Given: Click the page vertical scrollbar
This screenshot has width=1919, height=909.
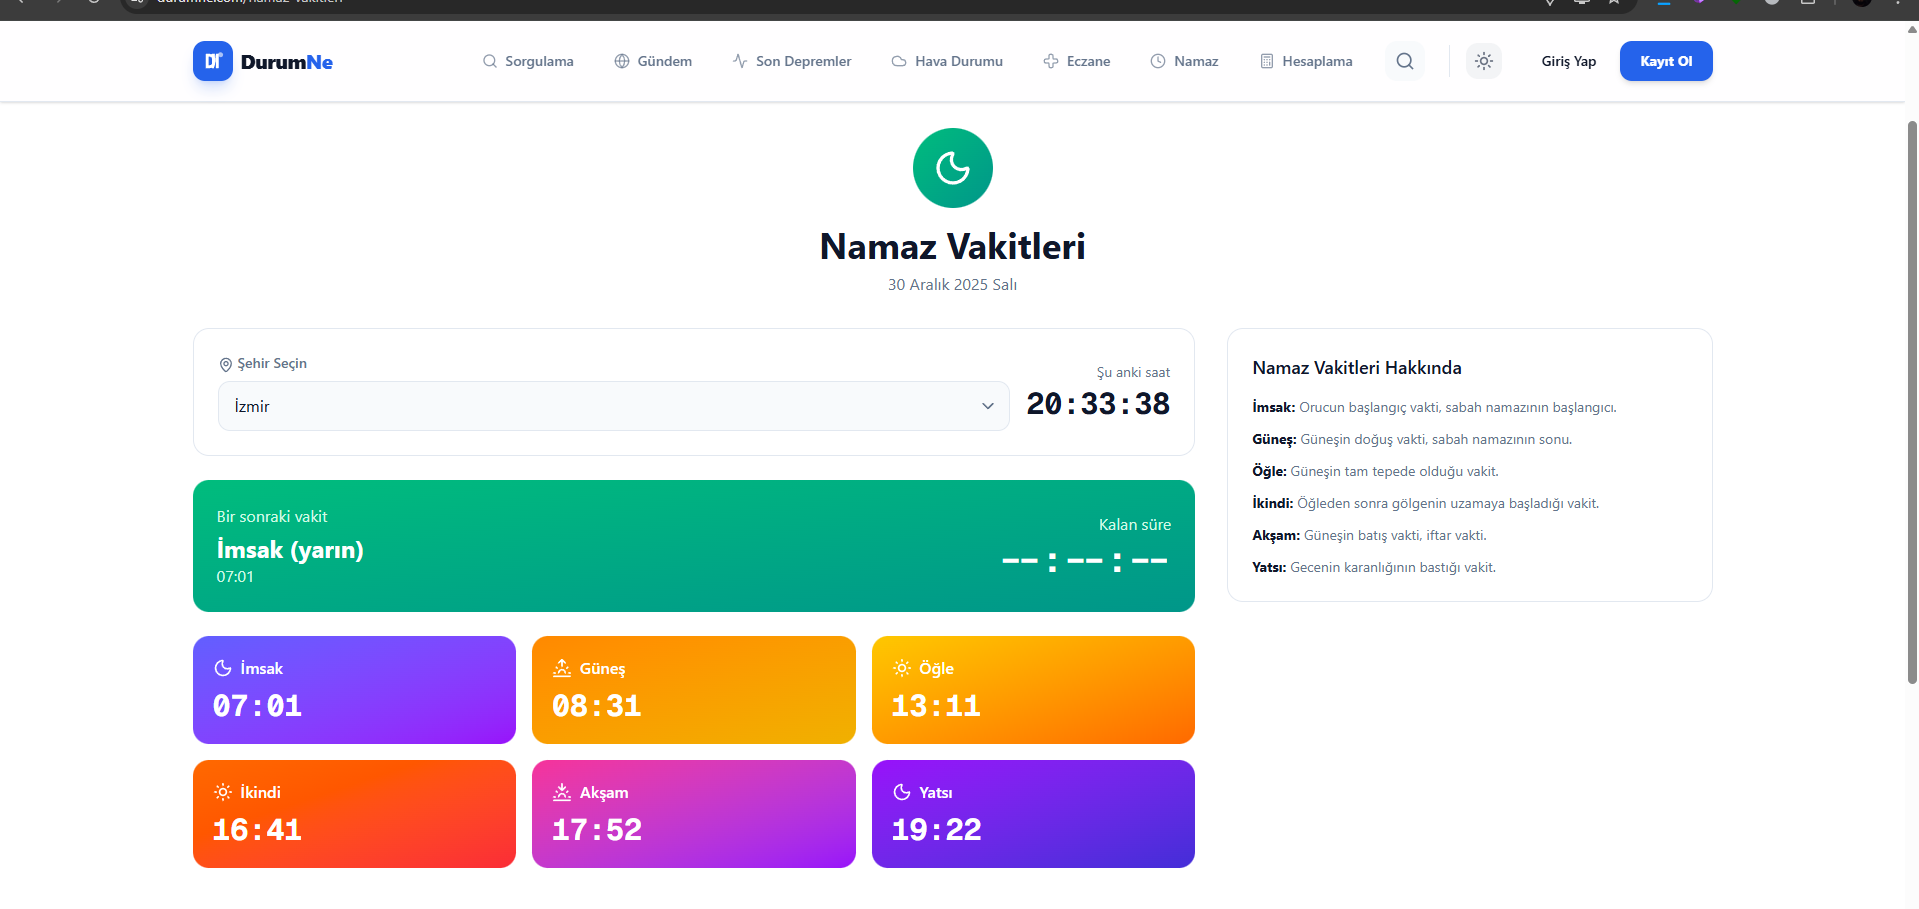Looking at the screenshot, I should click(1912, 400).
